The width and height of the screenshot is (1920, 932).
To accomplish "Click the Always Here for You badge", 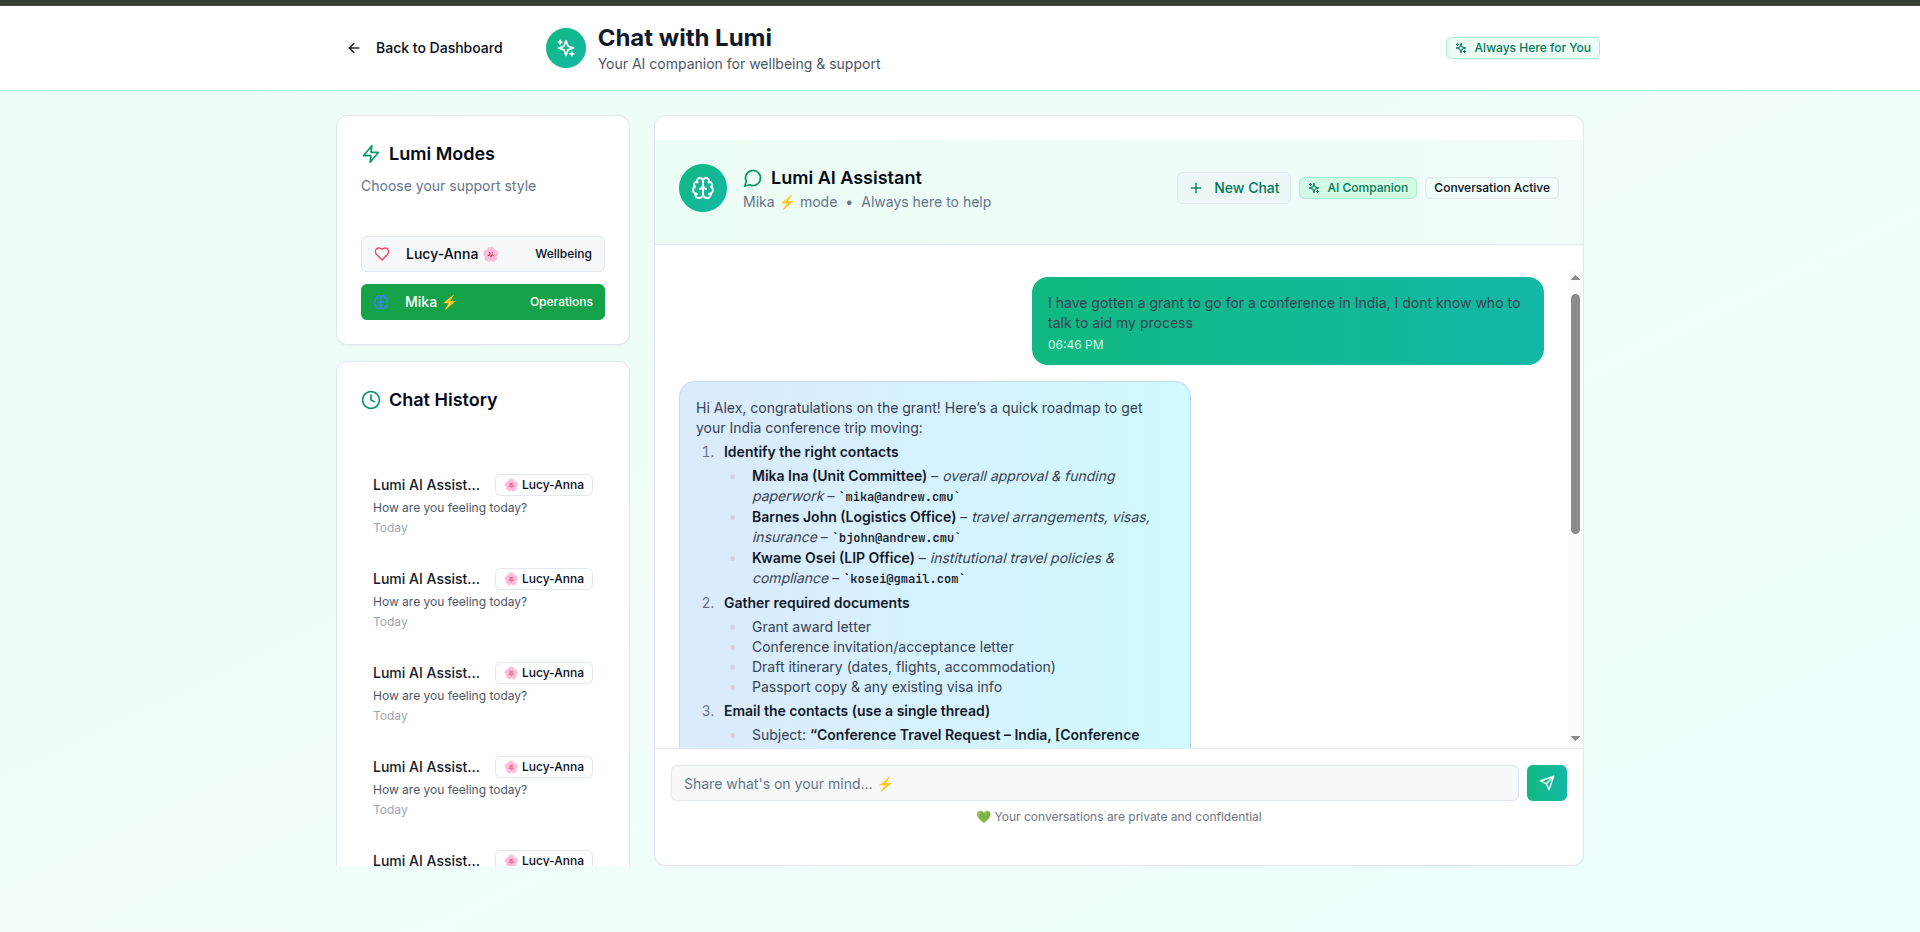I will point(1522,48).
